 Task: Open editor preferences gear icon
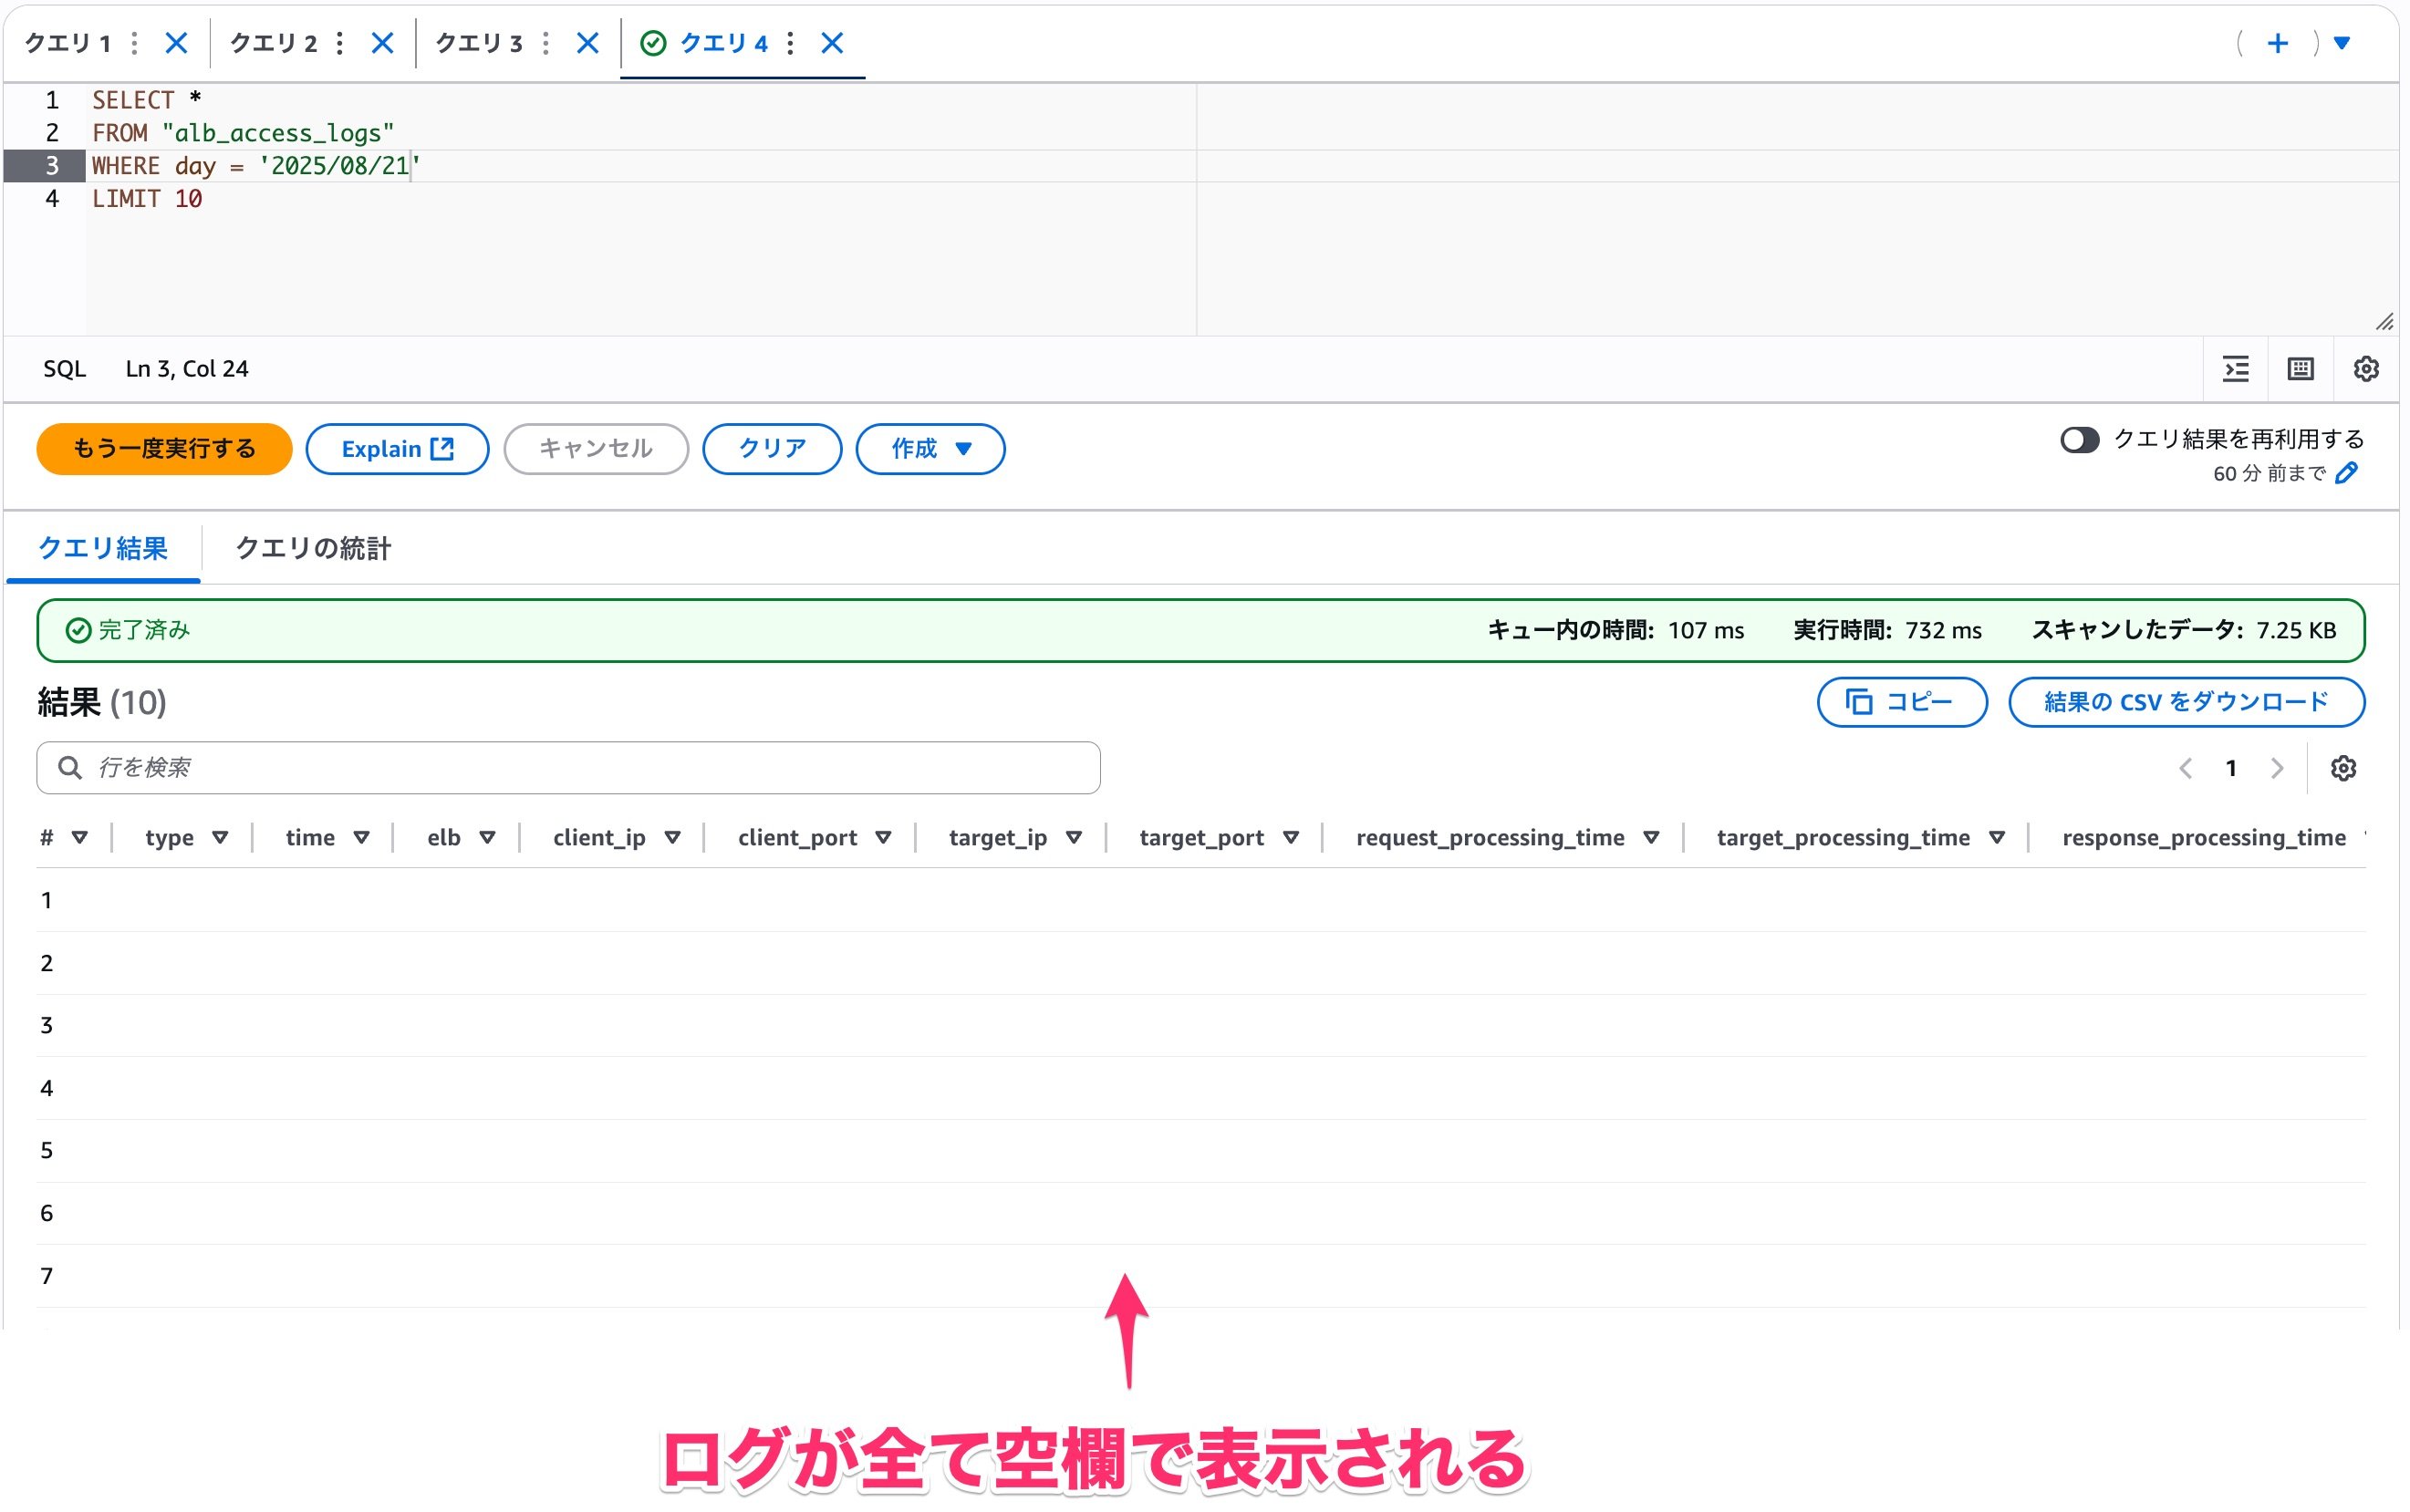[2366, 369]
